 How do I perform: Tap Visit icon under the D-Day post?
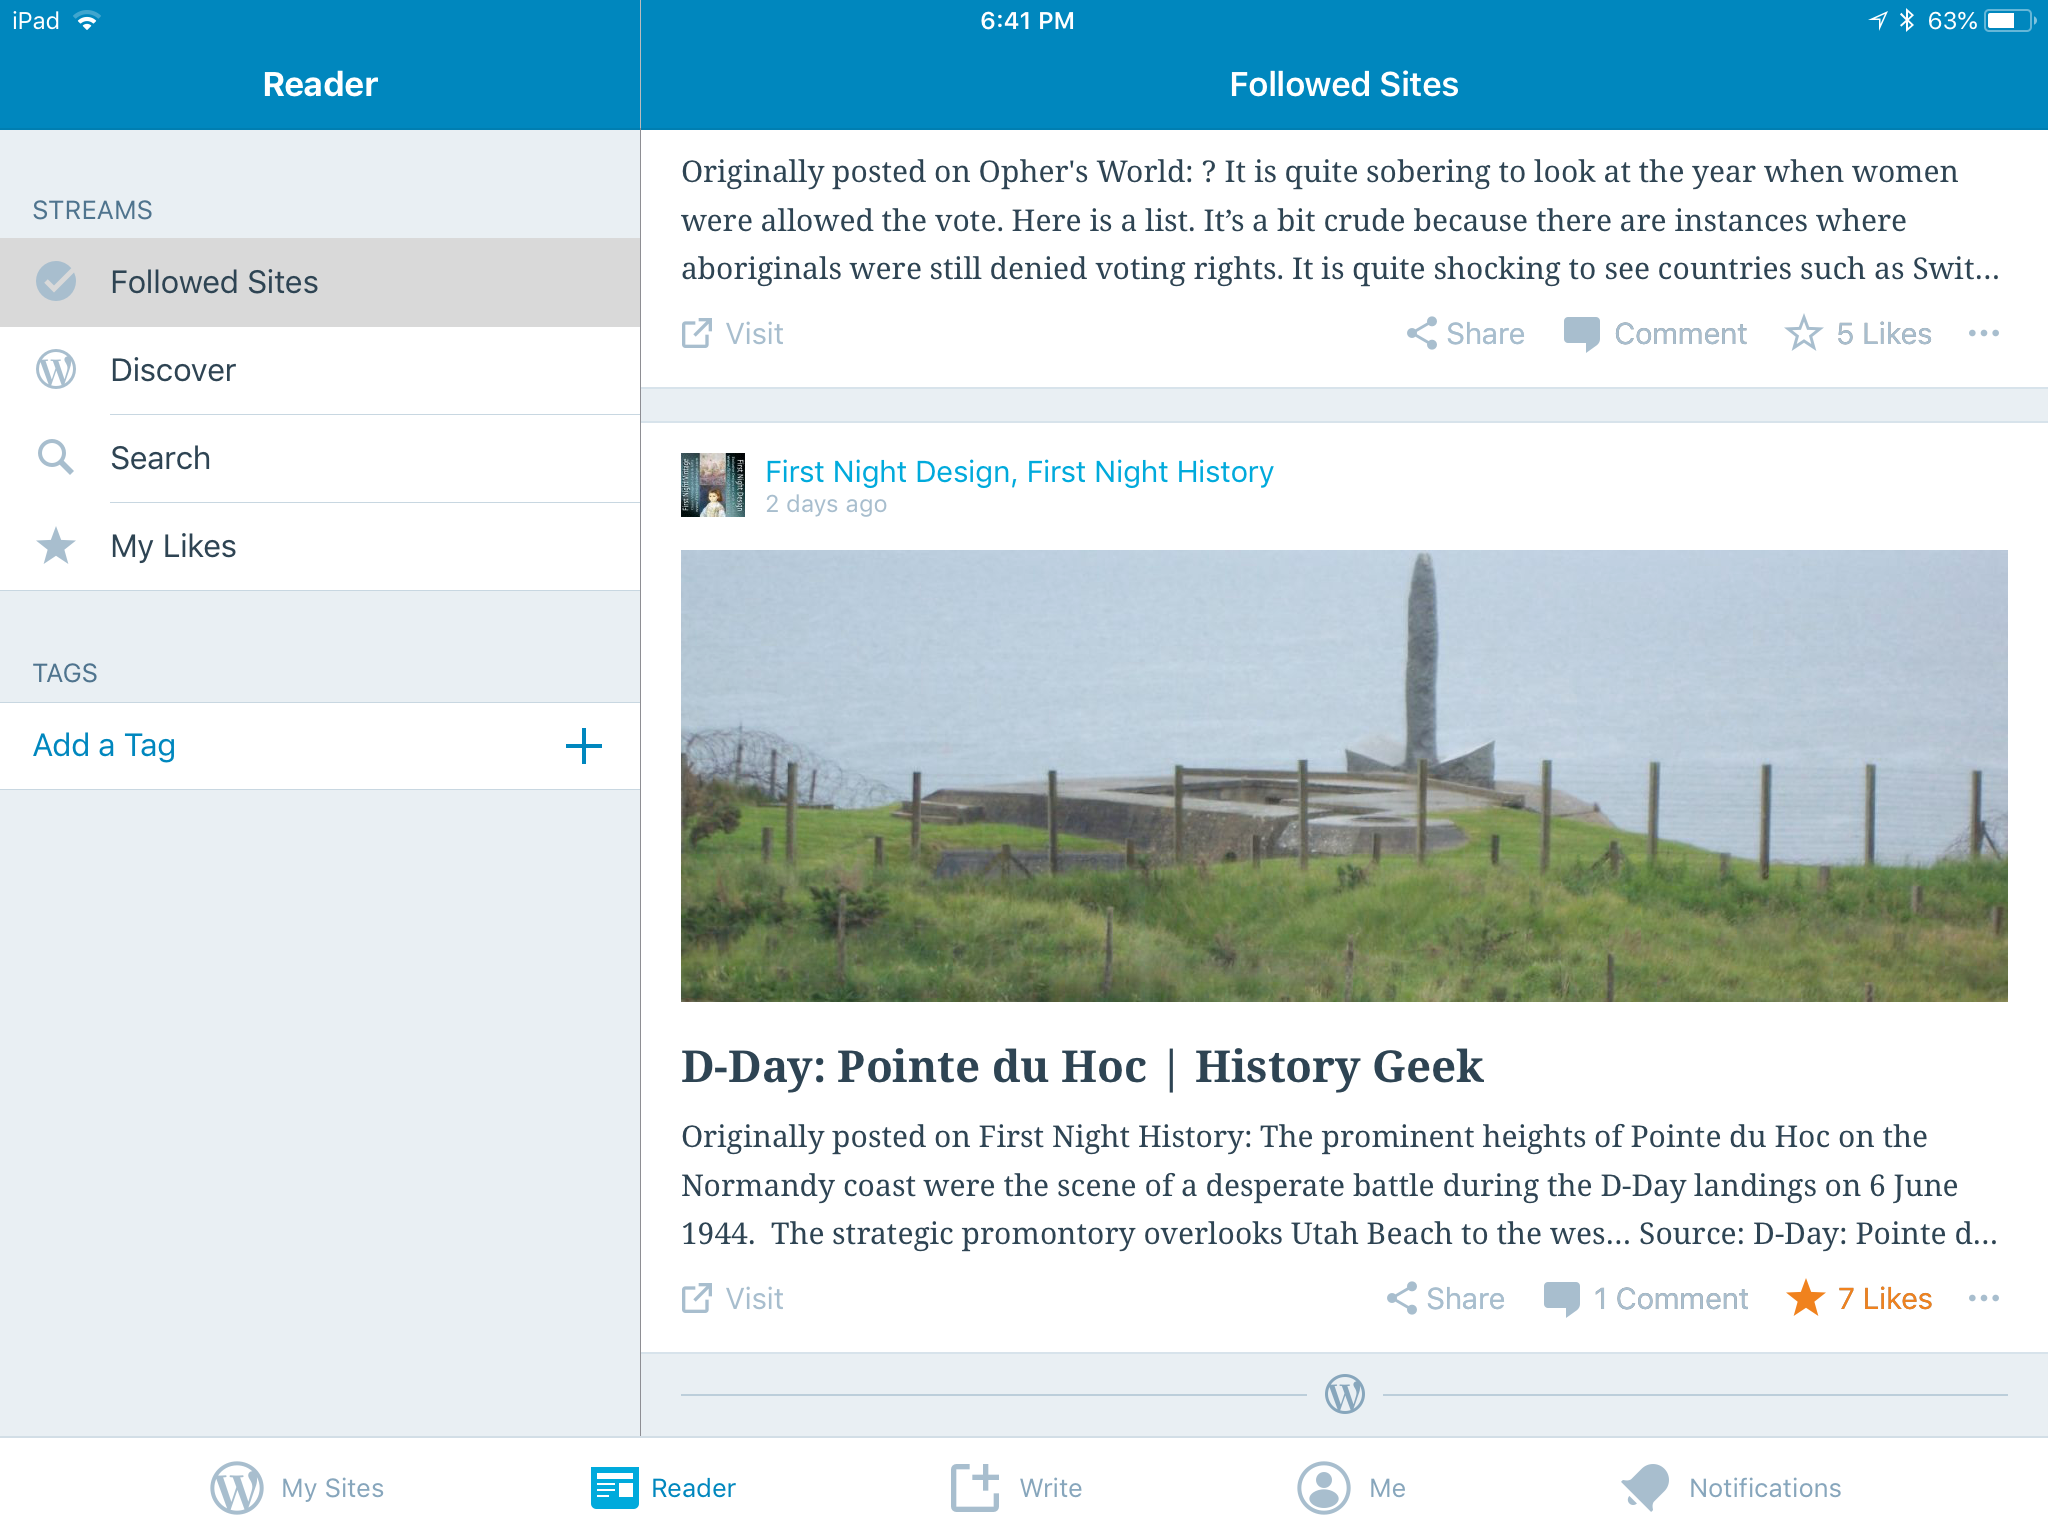[x=697, y=1298]
